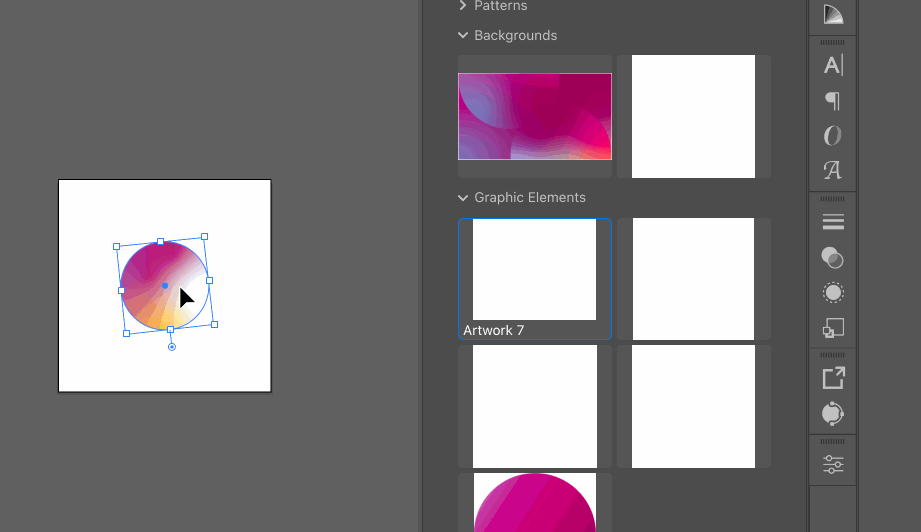Open the Character panel icon

click(x=833, y=65)
